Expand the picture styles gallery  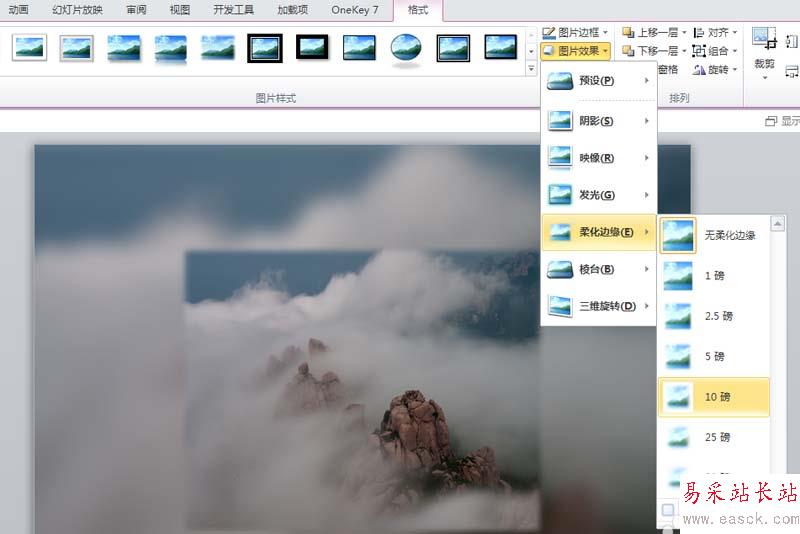(x=531, y=68)
